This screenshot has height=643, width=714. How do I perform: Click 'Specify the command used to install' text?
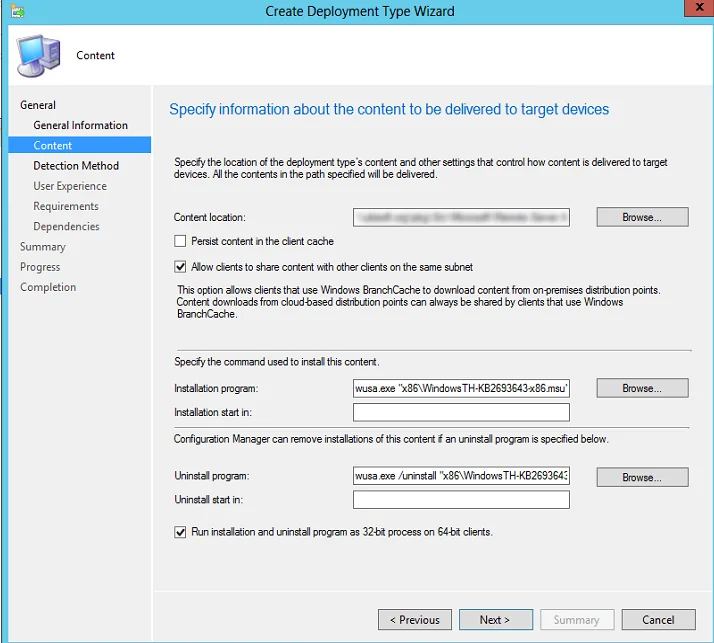coord(277,362)
